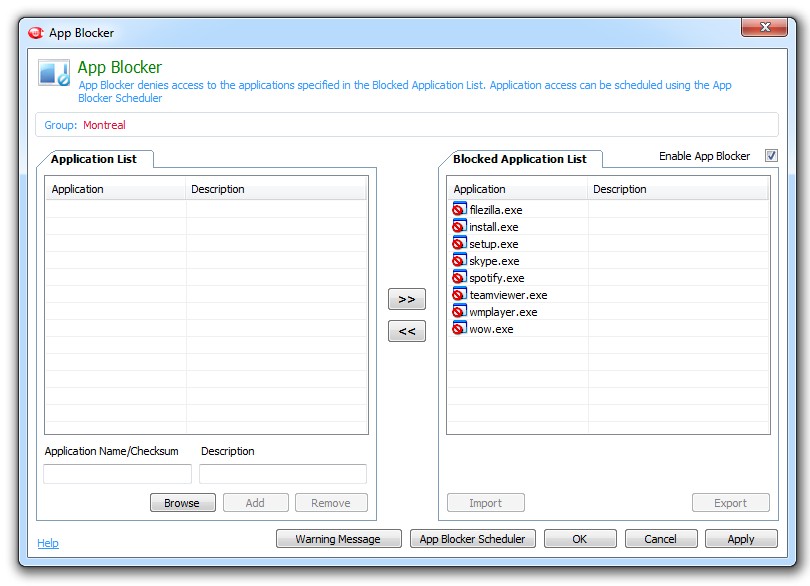Click spotify.exe's blocked application icon
The width and height of the screenshot is (810, 586).
pos(459,278)
